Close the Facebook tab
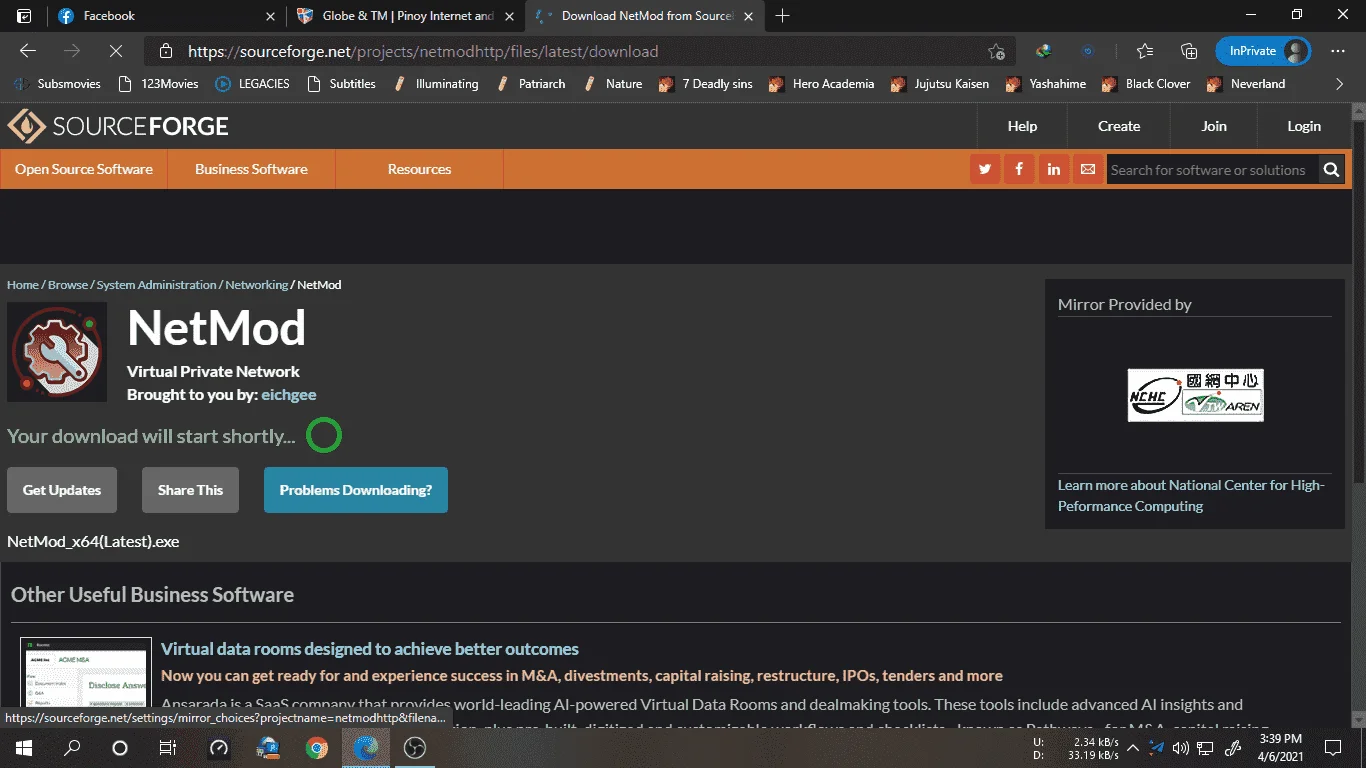The image size is (1366, 768). tap(271, 16)
